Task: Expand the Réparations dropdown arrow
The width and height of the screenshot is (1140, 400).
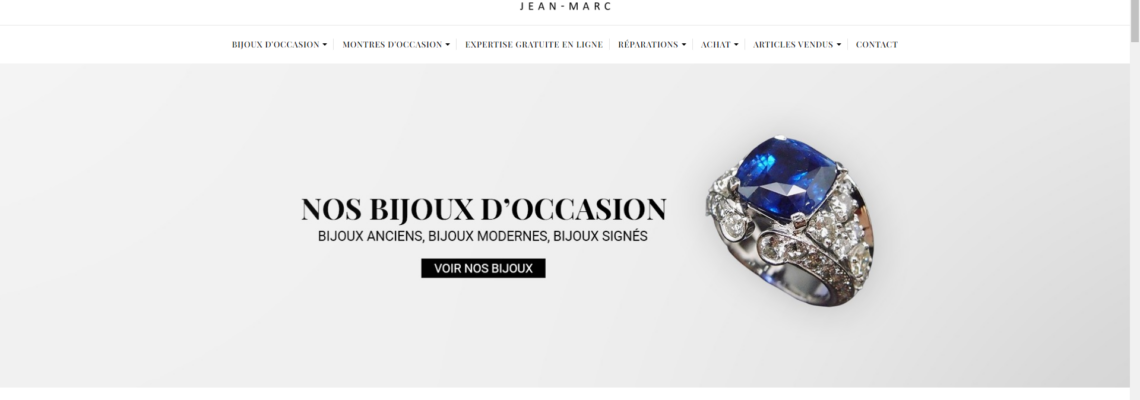Action: (683, 45)
